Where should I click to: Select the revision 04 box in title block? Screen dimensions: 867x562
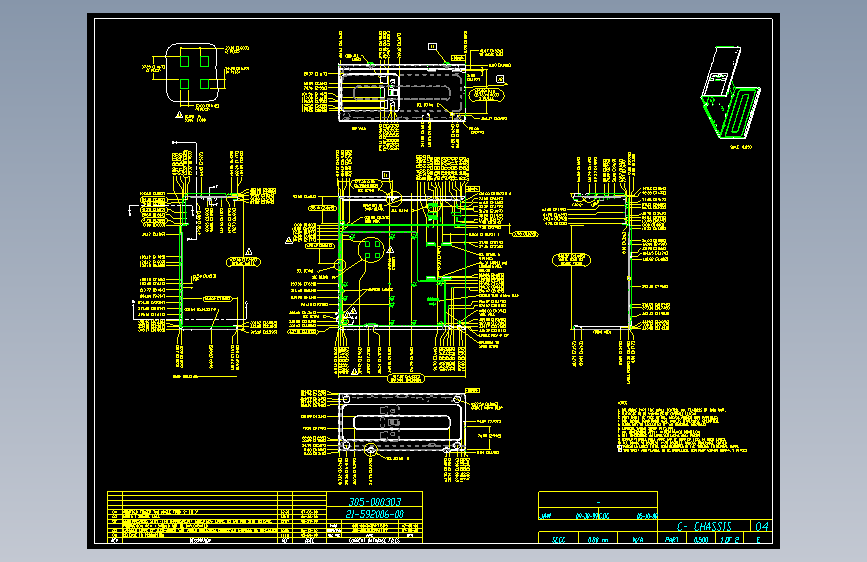coord(761,526)
